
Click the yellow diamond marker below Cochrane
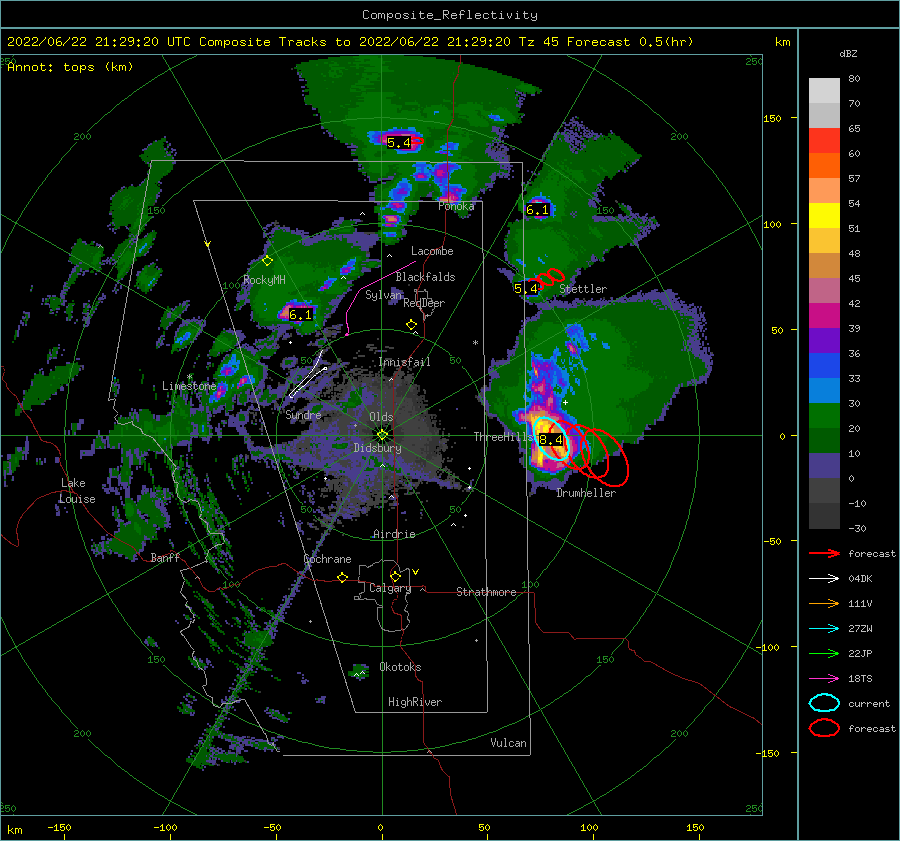342,578
